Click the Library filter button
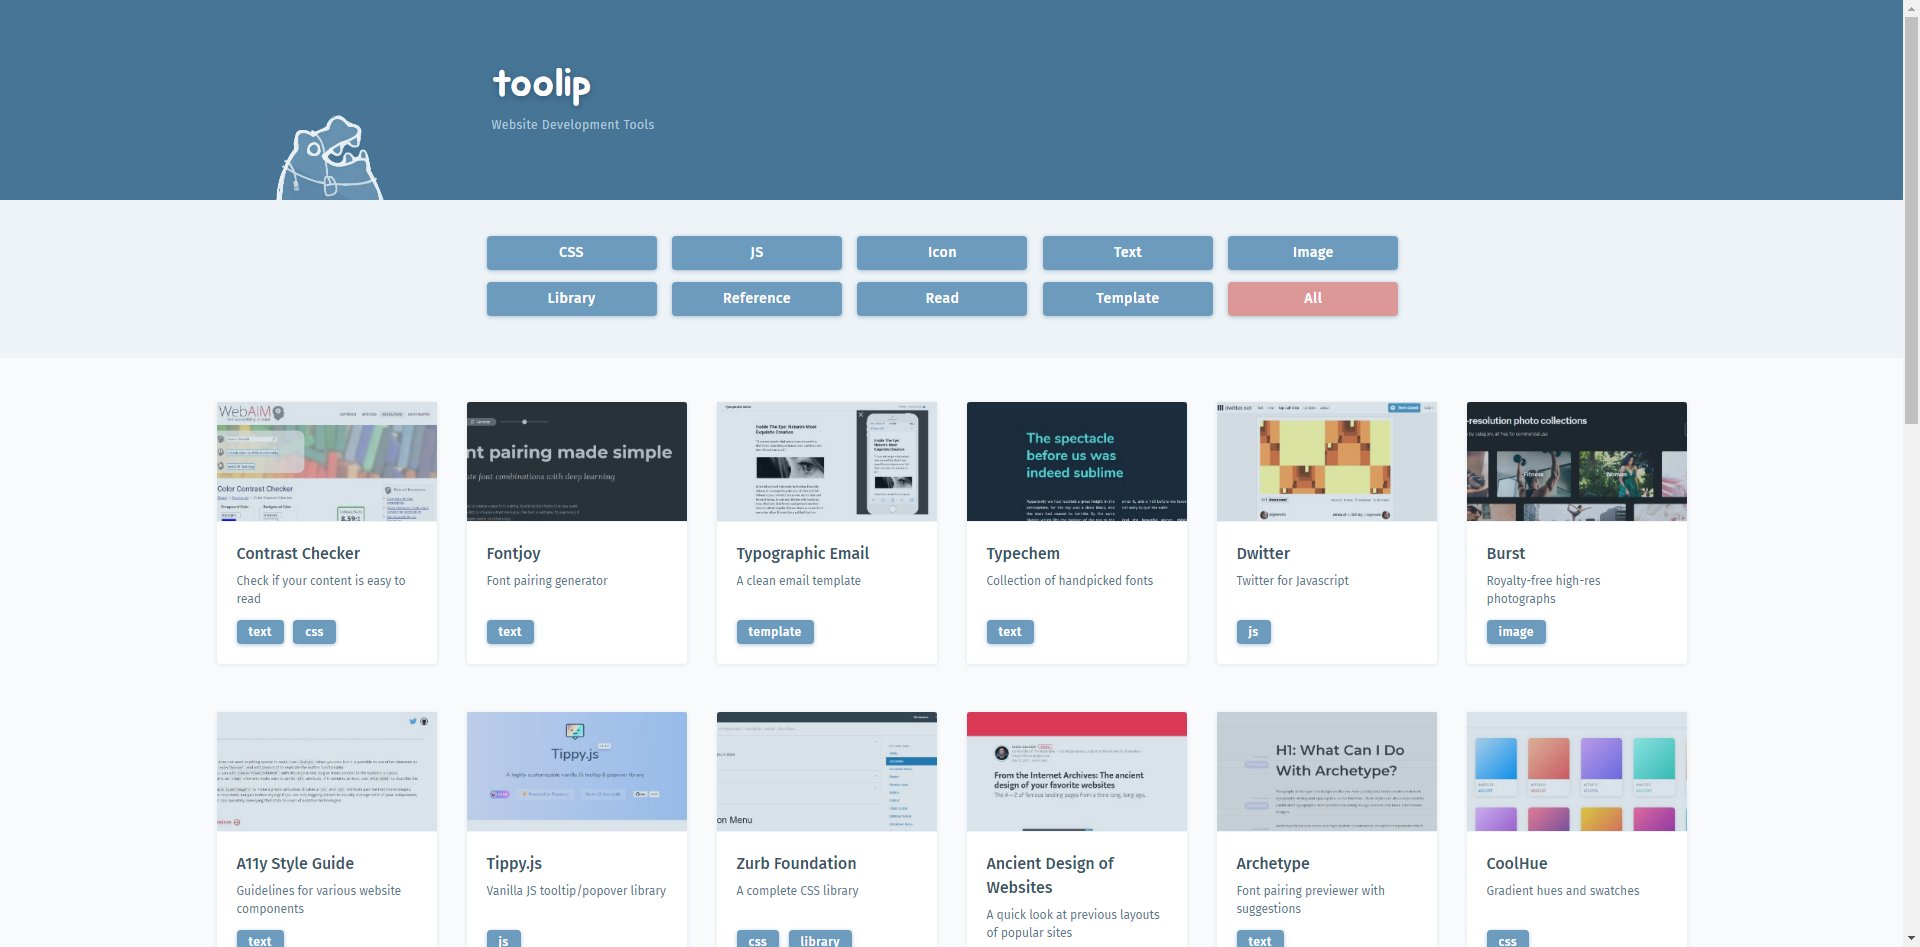Viewport: 1920px width, 947px height. [571, 299]
